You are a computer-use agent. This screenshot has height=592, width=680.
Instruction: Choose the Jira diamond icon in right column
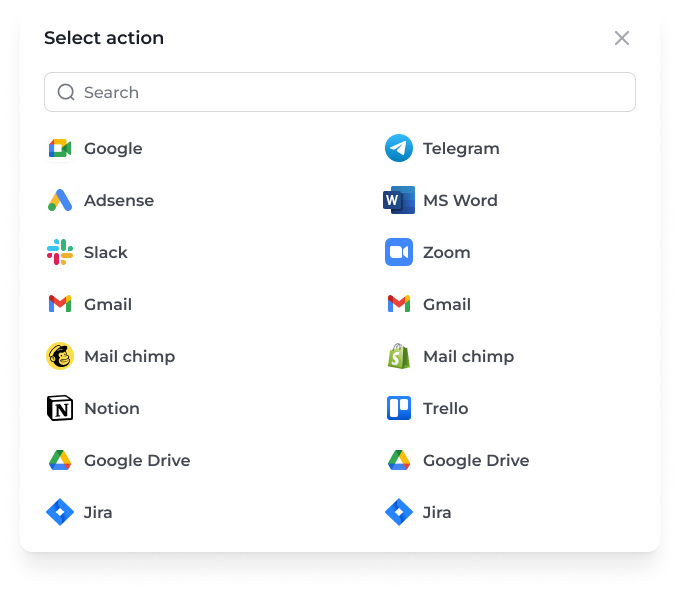click(x=399, y=512)
